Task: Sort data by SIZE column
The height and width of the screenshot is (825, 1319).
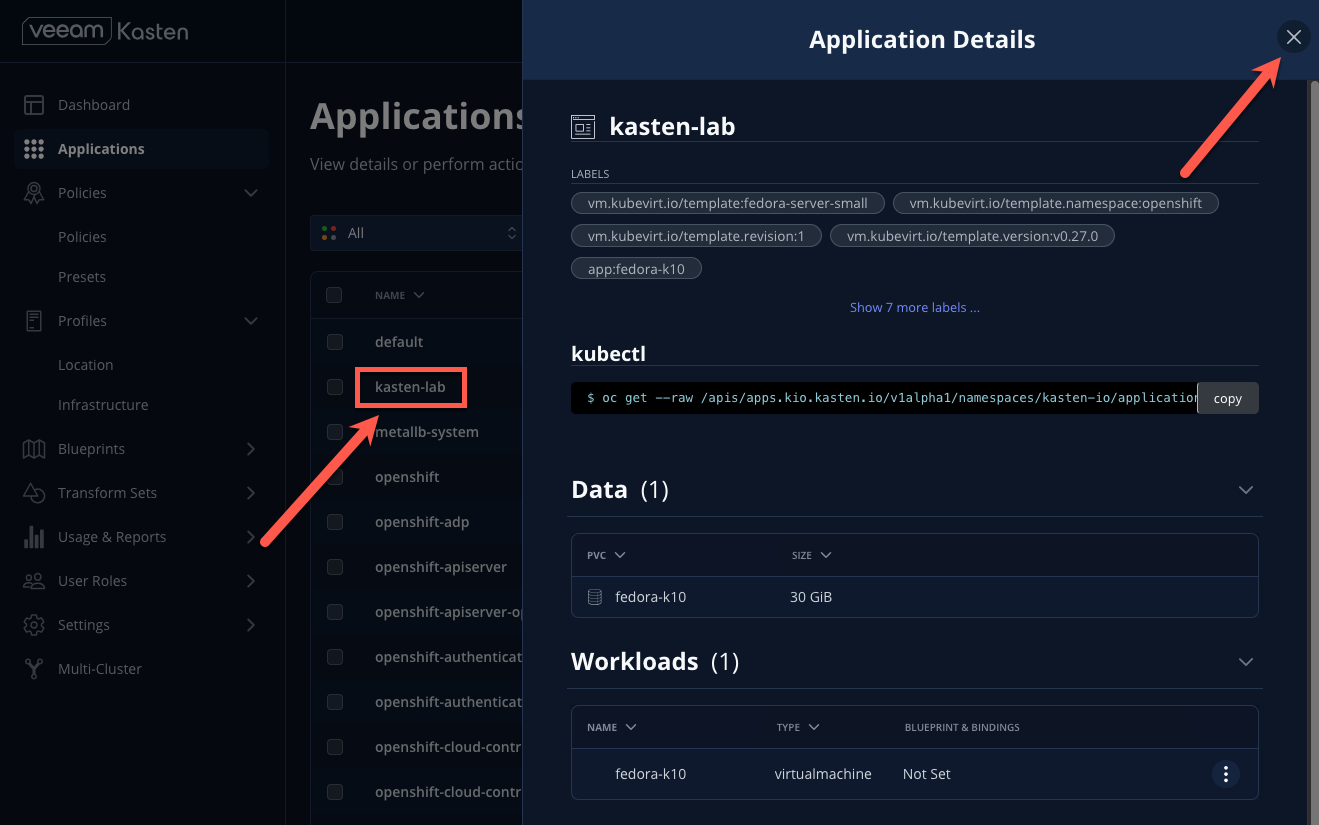Action: pos(811,555)
